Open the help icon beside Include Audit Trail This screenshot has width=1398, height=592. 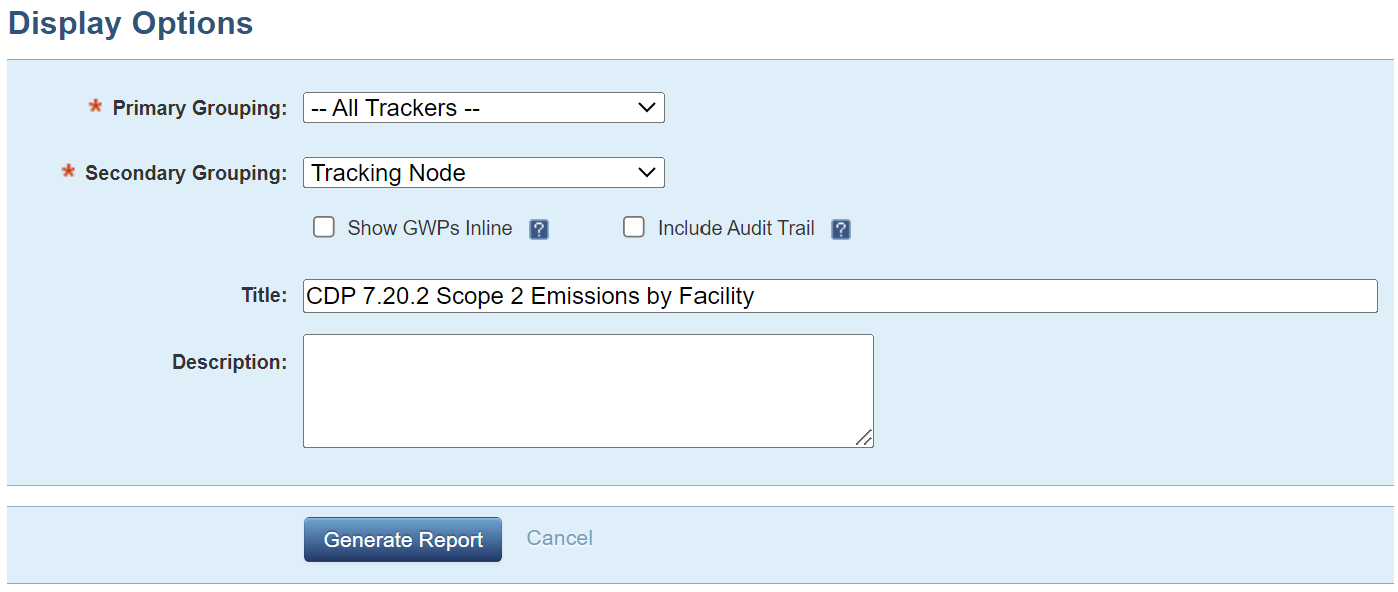[841, 230]
